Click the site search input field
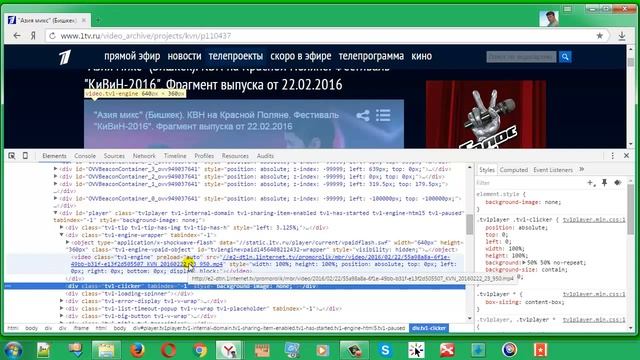Screen dimensions: 640x360 click(x=521, y=57)
